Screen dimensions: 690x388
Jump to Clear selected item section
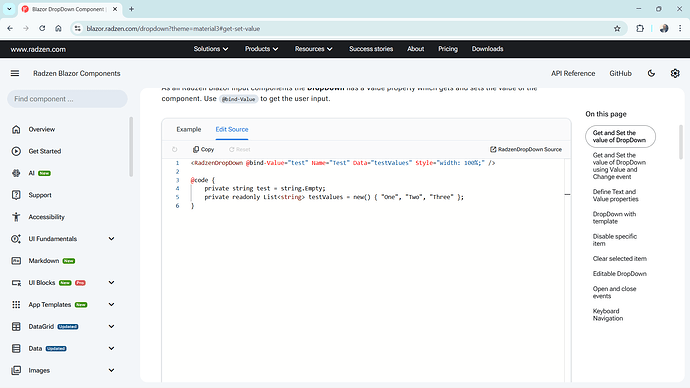pos(620,259)
